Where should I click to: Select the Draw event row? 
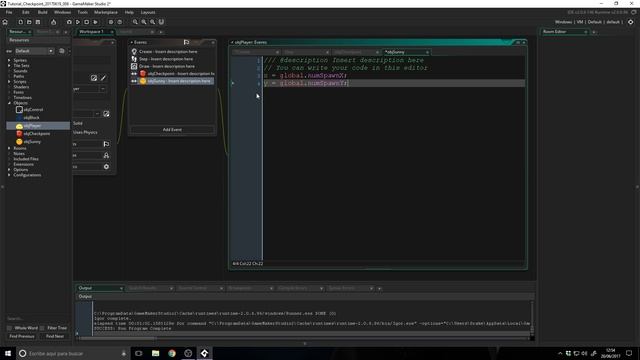(173, 66)
